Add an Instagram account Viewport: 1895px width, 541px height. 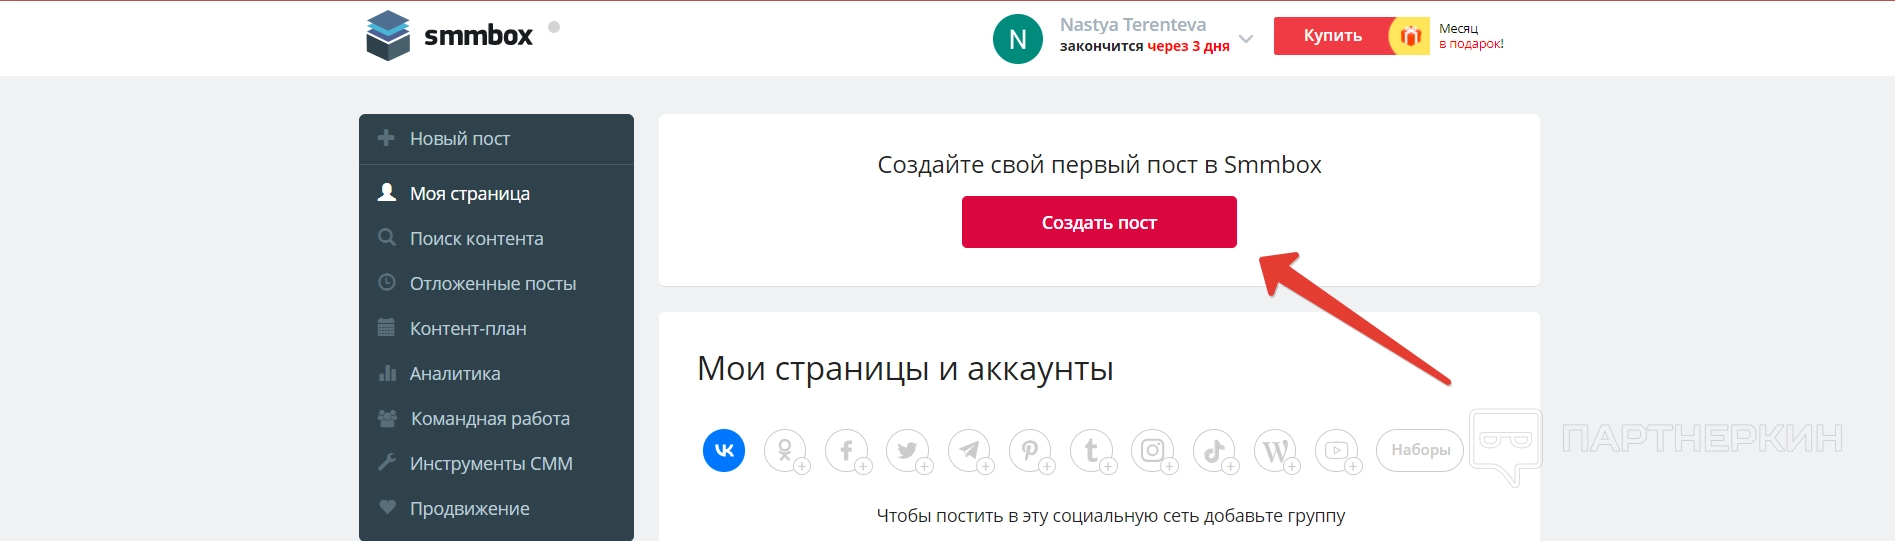[x=1153, y=451]
